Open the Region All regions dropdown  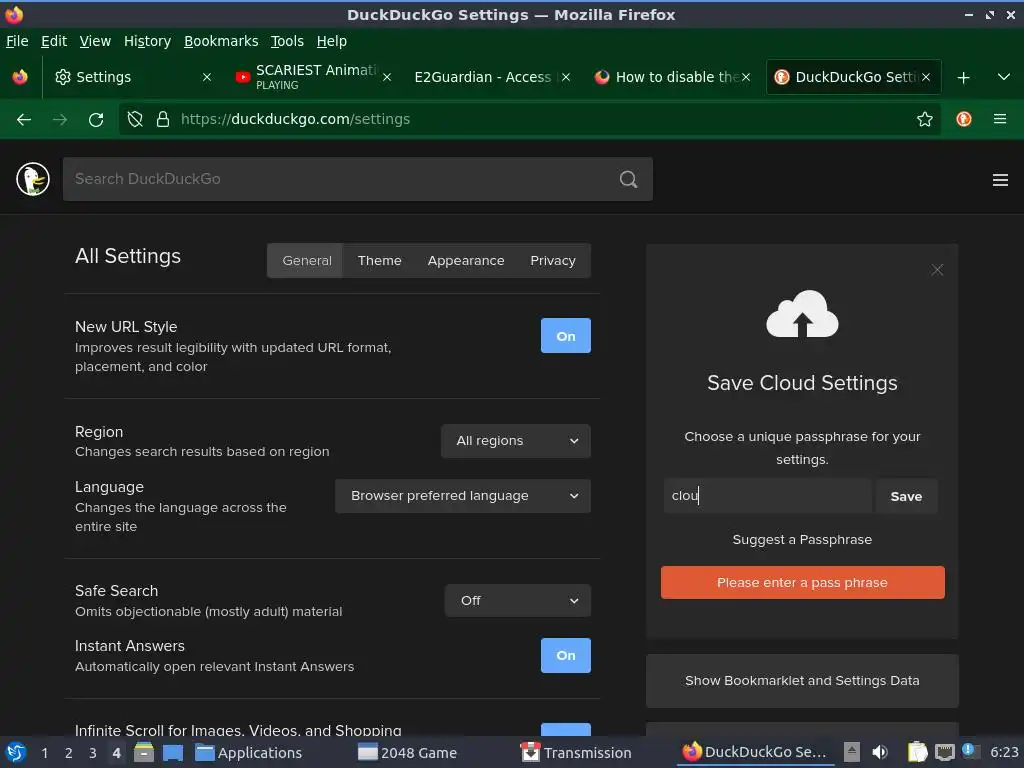[516, 441]
